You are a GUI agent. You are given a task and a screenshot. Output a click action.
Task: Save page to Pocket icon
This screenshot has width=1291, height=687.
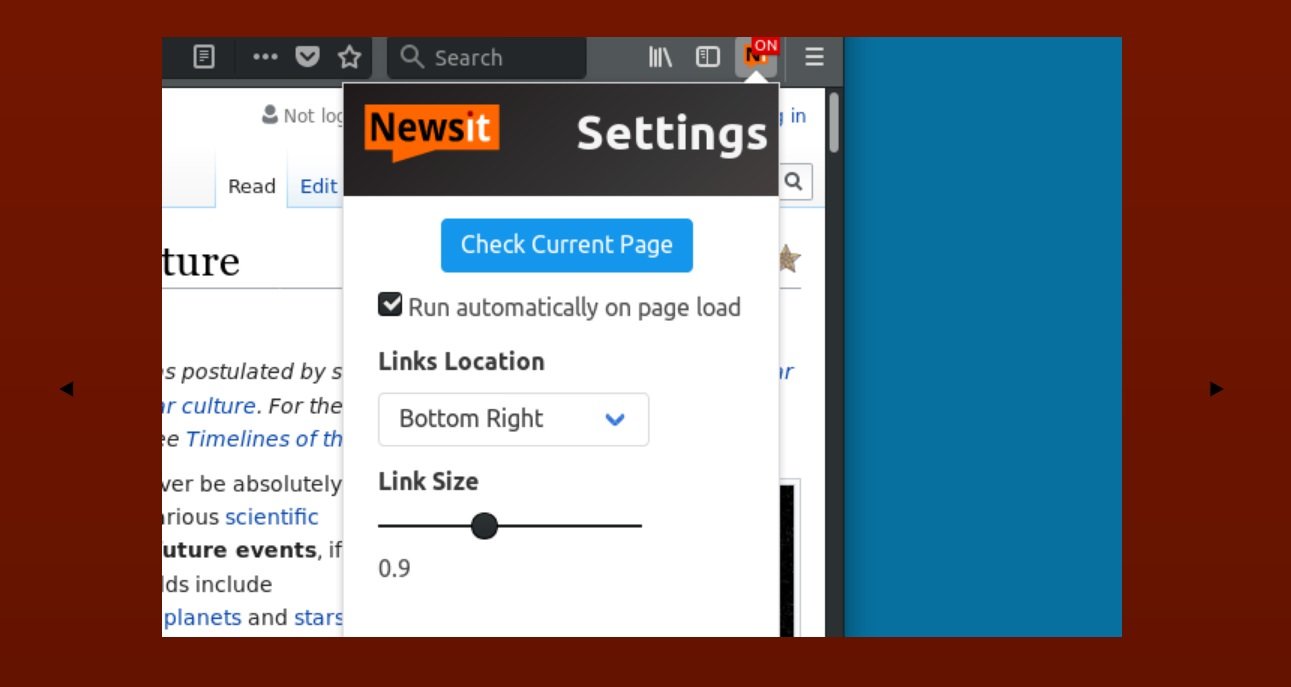click(308, 57)
